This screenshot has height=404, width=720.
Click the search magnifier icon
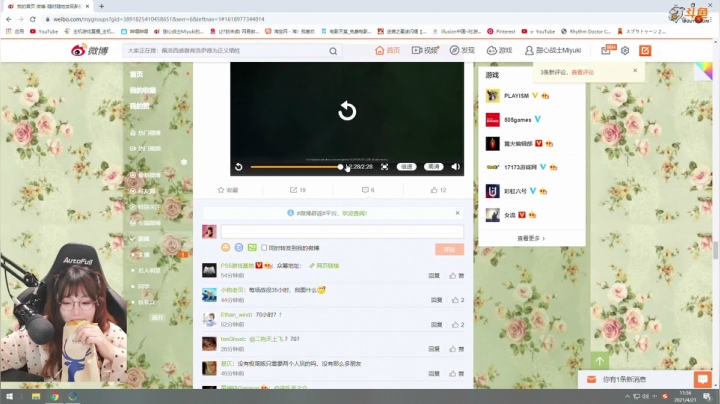(x=333, y=51)
